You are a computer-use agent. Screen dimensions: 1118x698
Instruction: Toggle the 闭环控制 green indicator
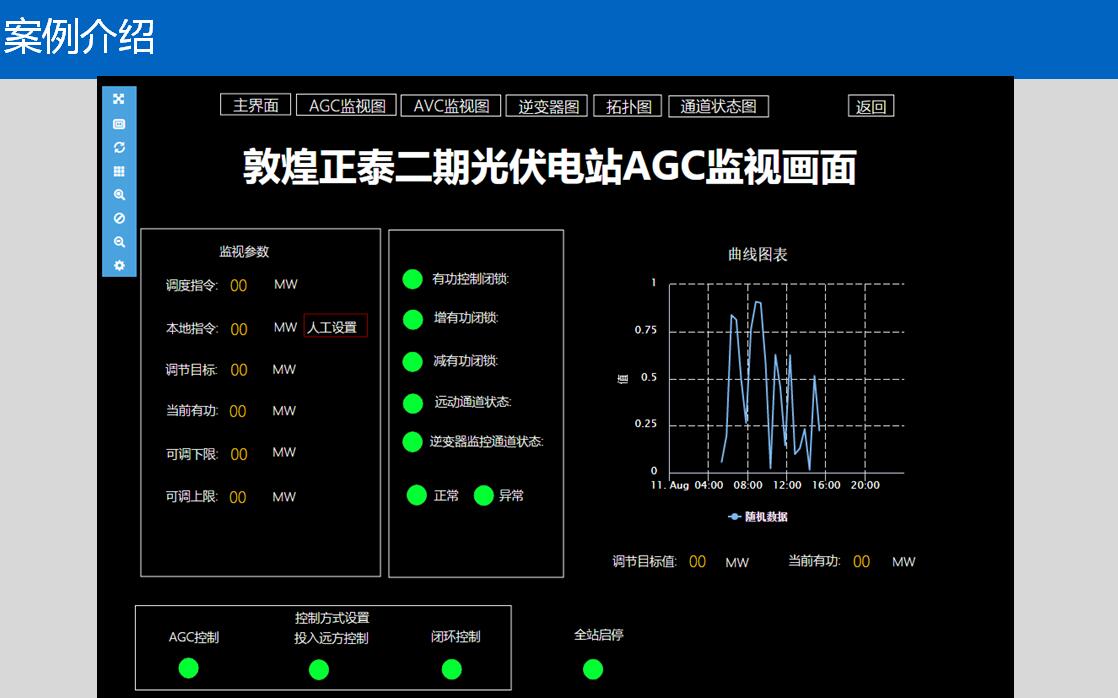pyautogui.click(x=451, y=668)
